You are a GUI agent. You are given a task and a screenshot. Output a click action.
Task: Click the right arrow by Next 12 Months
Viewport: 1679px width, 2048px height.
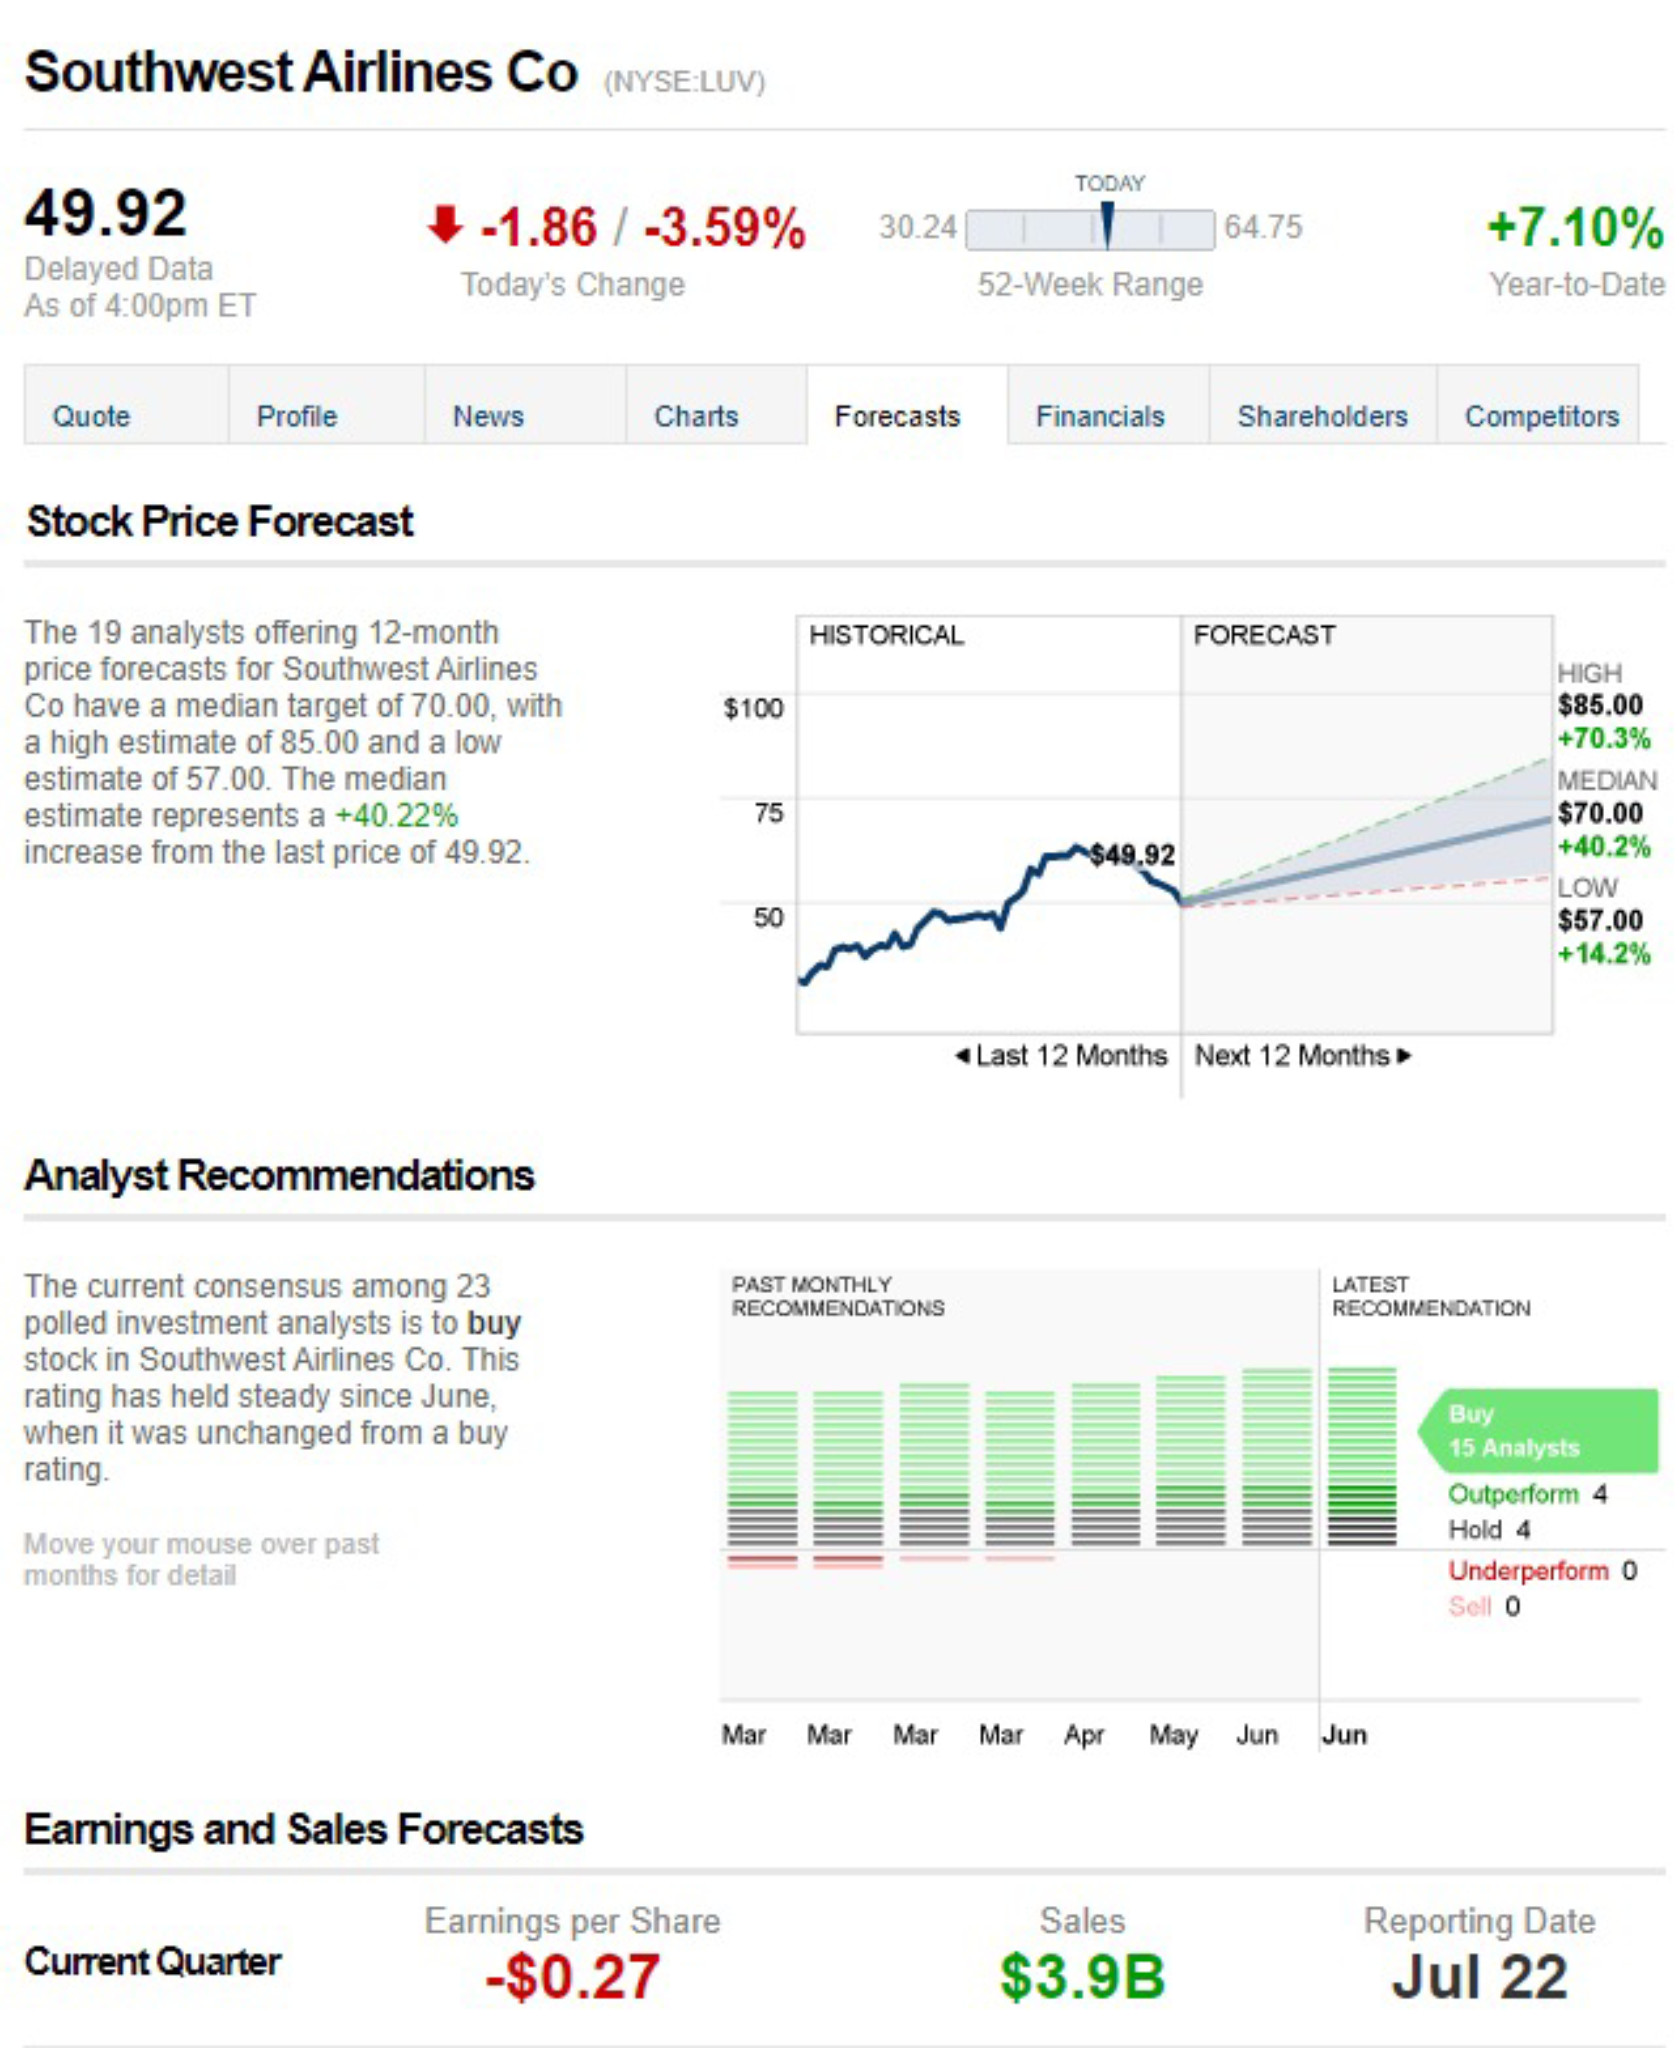click(x=1404, y=1055)
